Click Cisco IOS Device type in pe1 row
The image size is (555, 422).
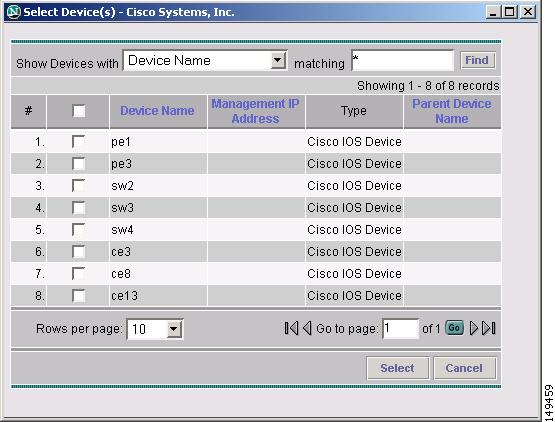point(354,142)
